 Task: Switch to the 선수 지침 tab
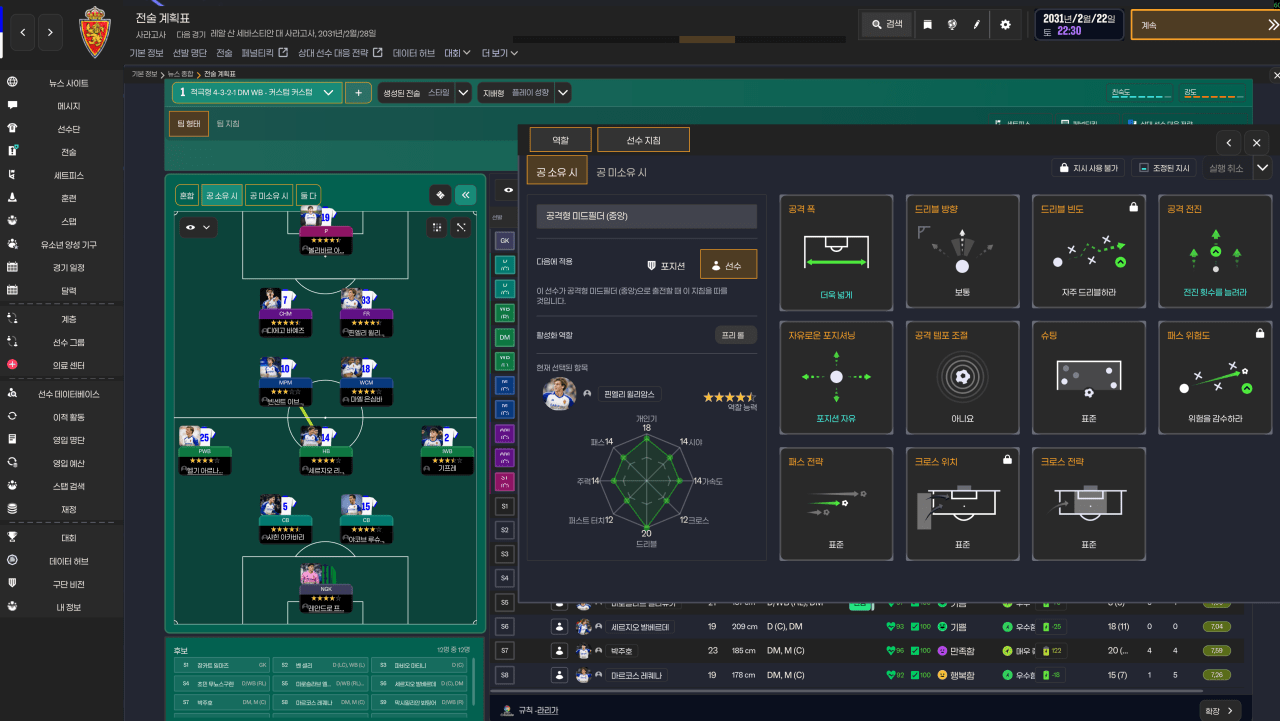tap(643, 140)
